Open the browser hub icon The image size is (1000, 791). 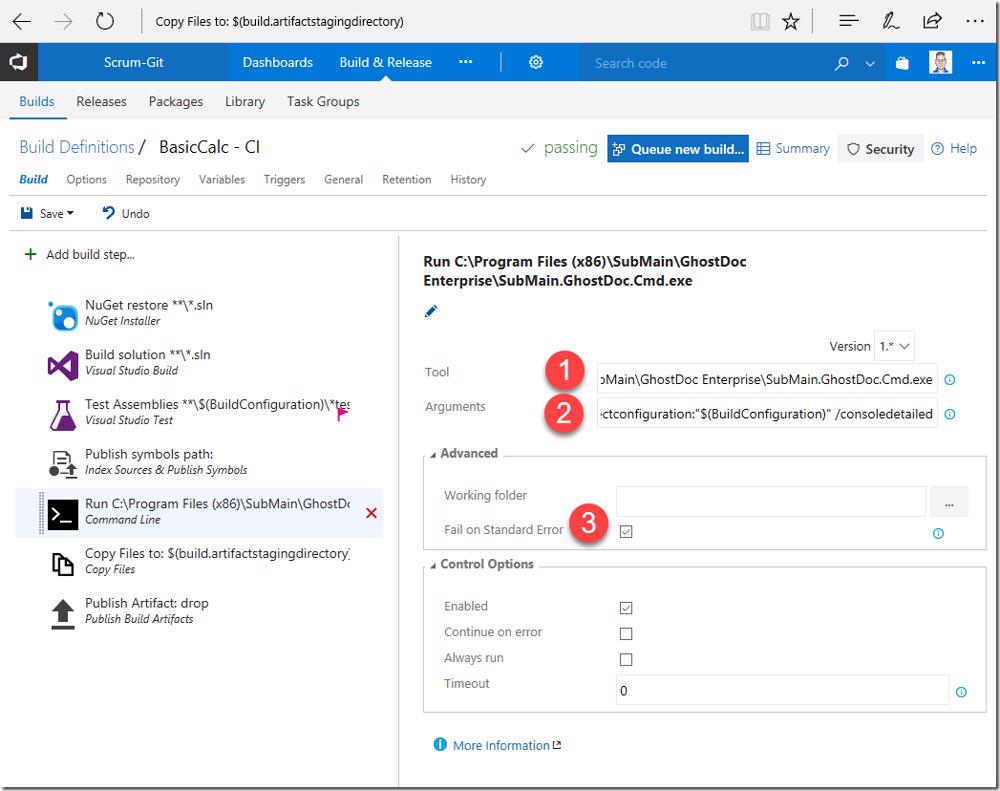coord(848,21)
